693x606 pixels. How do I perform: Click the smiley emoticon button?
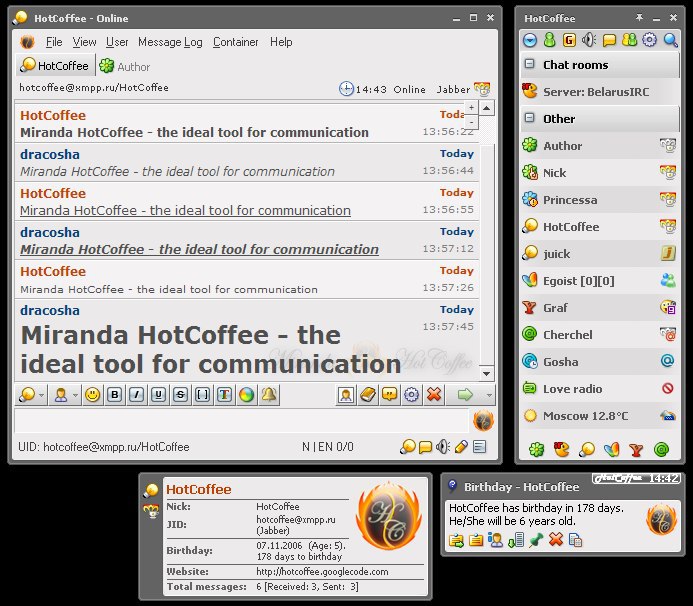(x=92, y=395)
